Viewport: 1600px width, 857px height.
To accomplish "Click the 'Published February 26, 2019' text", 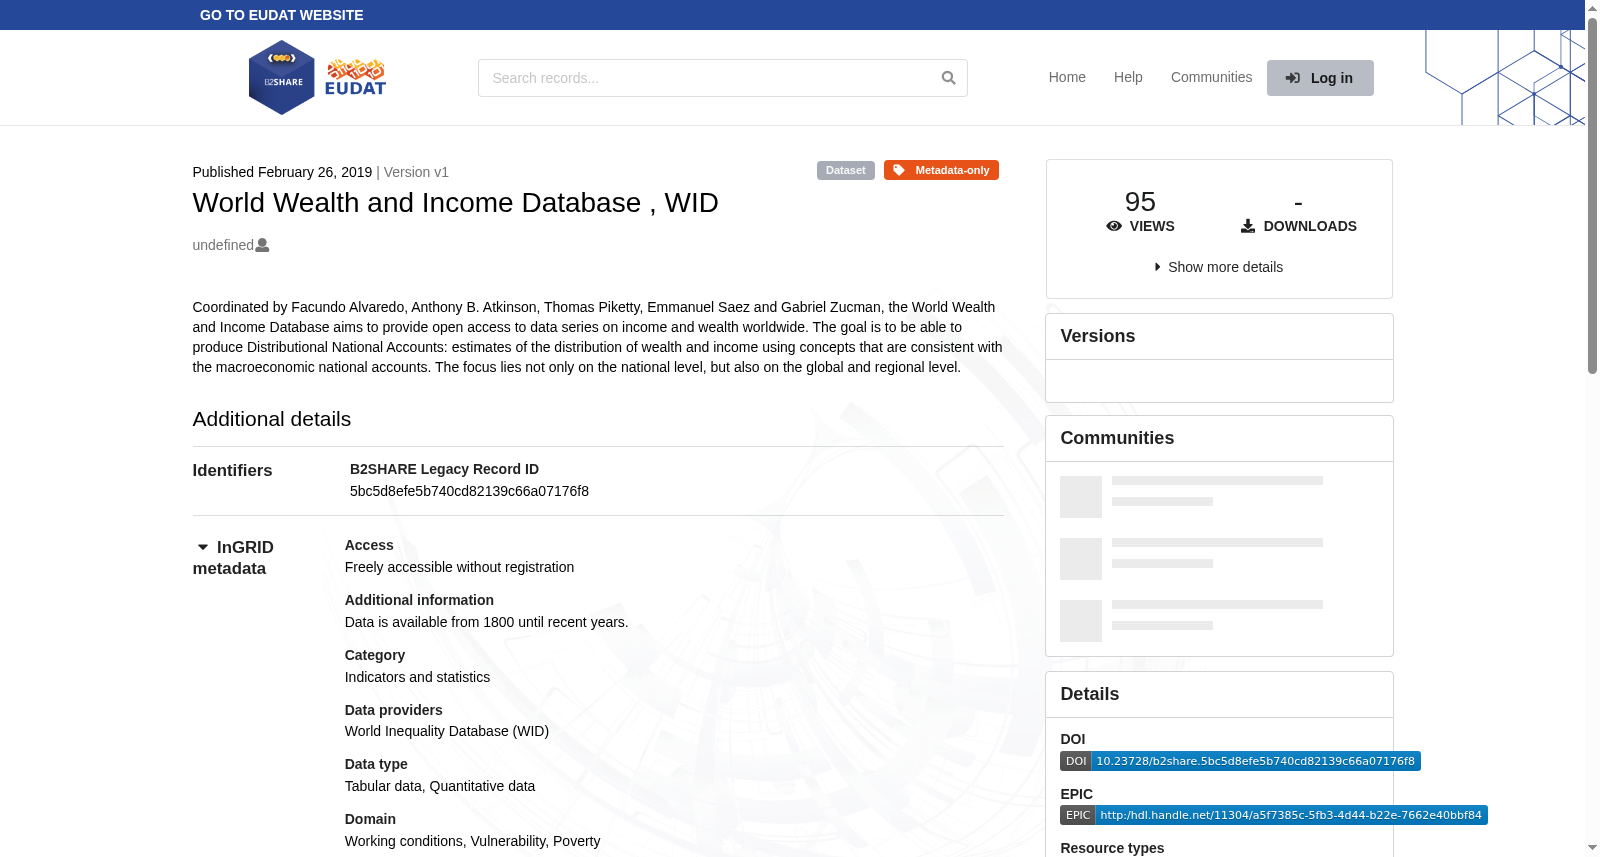I will [282, 172].
